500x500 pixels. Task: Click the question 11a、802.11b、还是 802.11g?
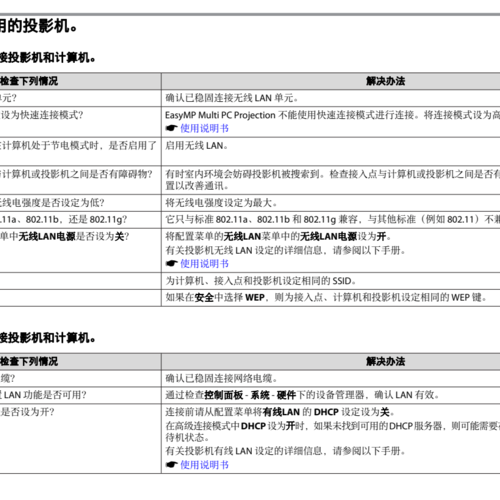63,220
